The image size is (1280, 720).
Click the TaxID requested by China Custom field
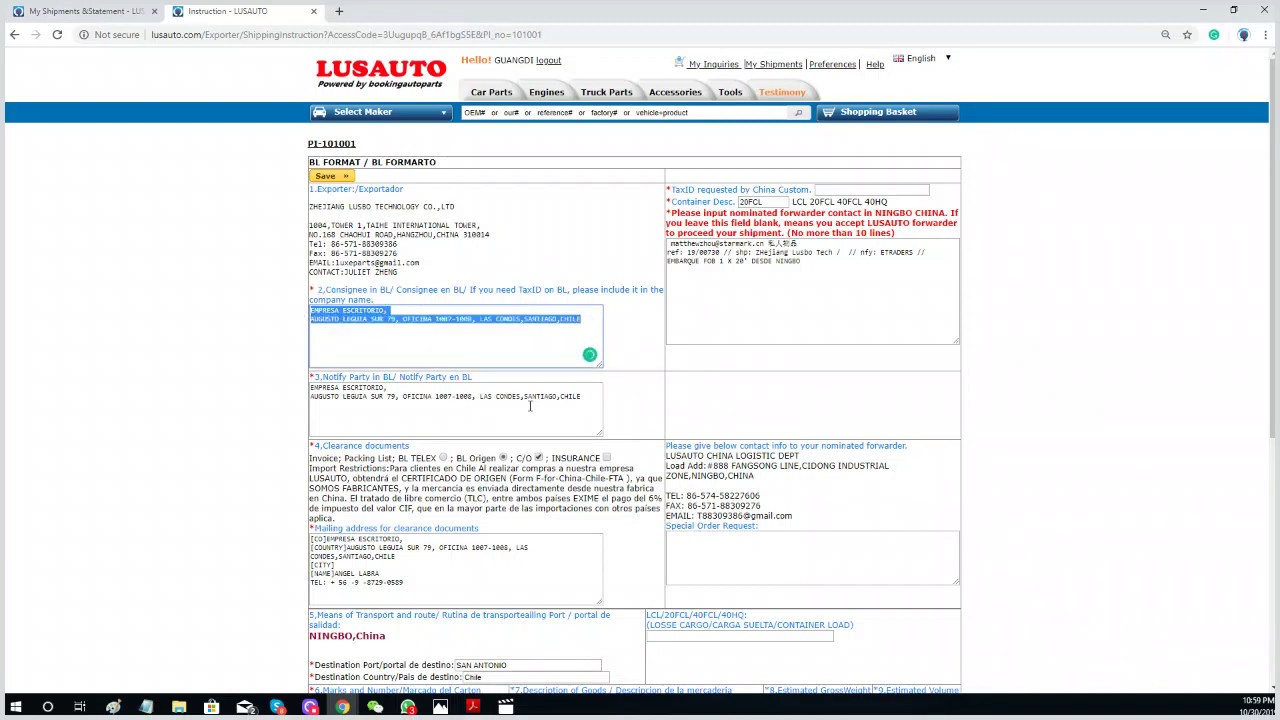[x=871, y=189]
